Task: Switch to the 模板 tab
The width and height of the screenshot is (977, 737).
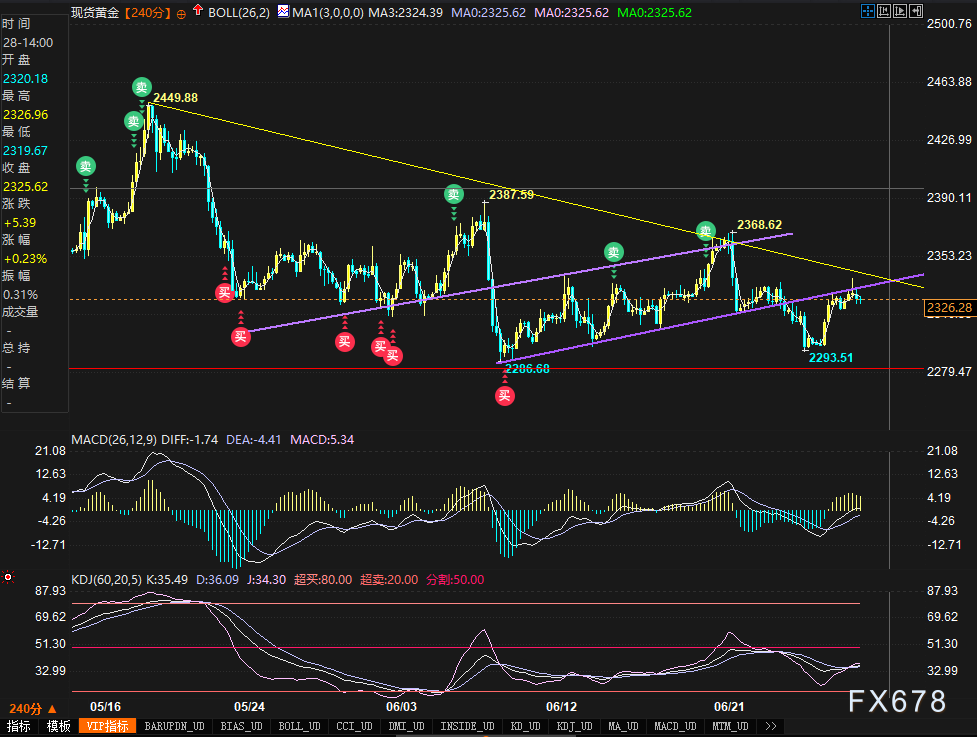Action: point(58,726)
